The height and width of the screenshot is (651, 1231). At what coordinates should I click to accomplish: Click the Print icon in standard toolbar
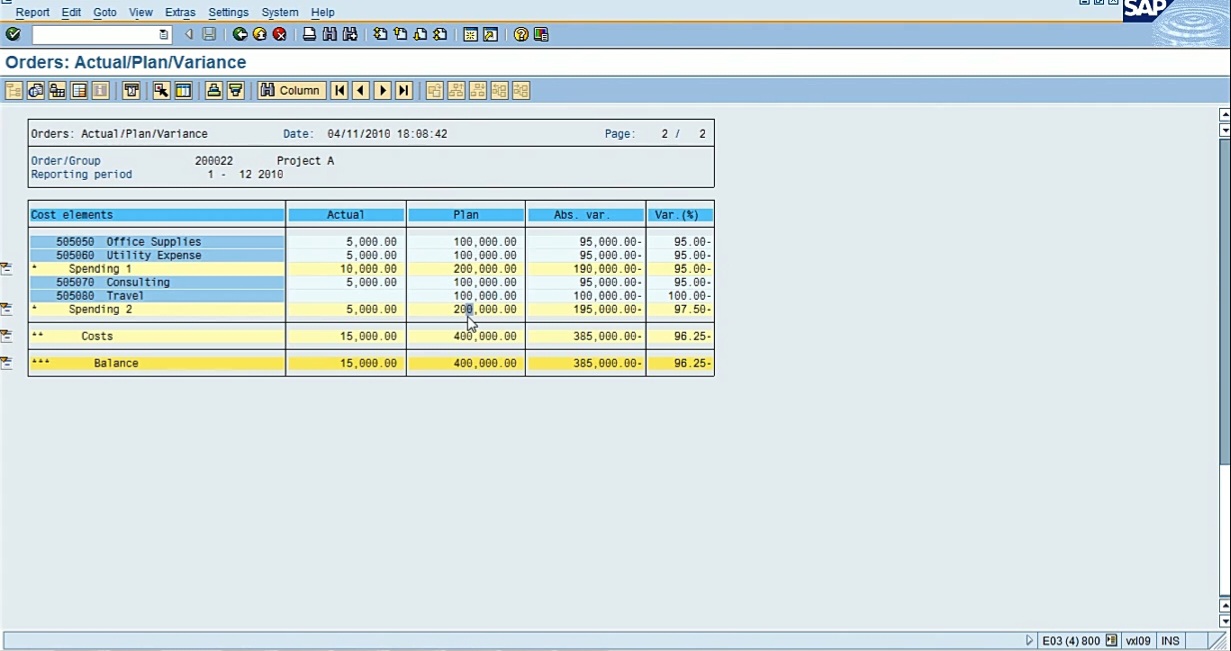pos(310,34)
